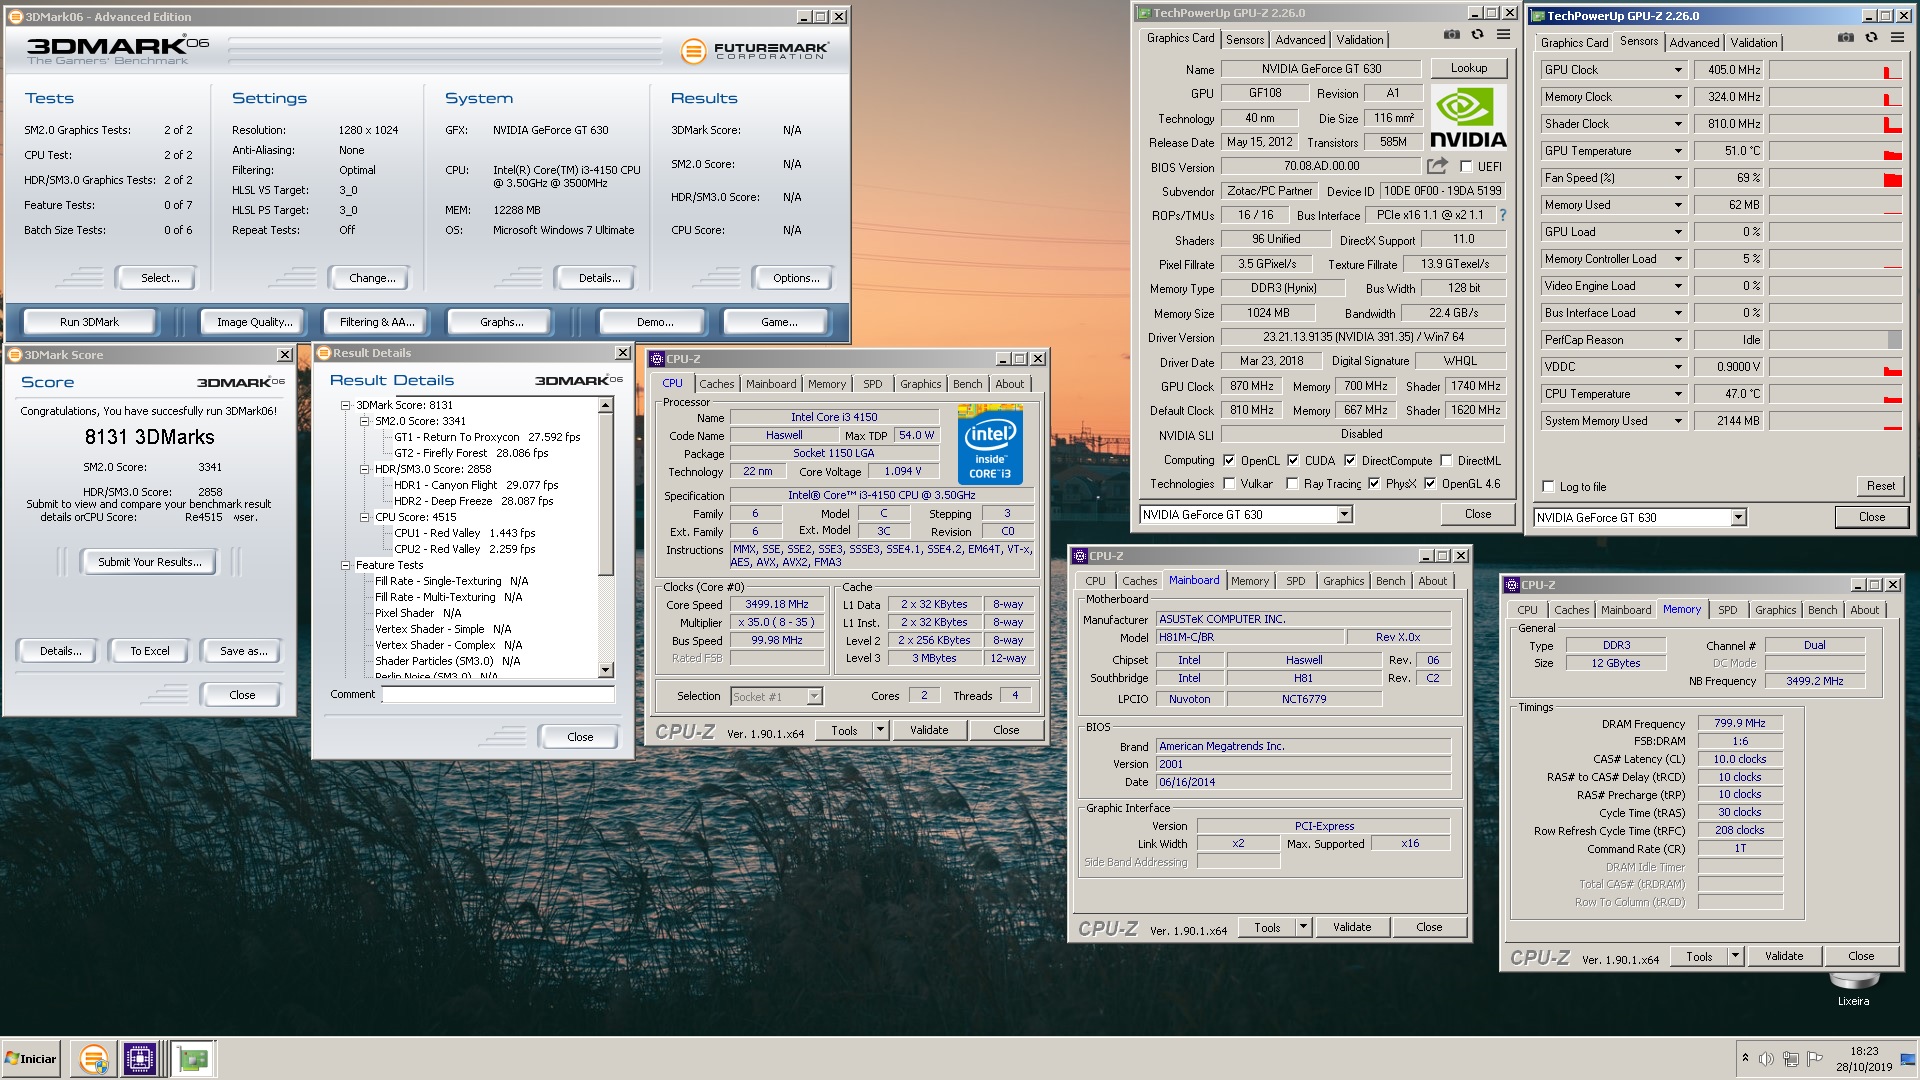Click the 3DMark Score window title icon

[x=15, y=355]
